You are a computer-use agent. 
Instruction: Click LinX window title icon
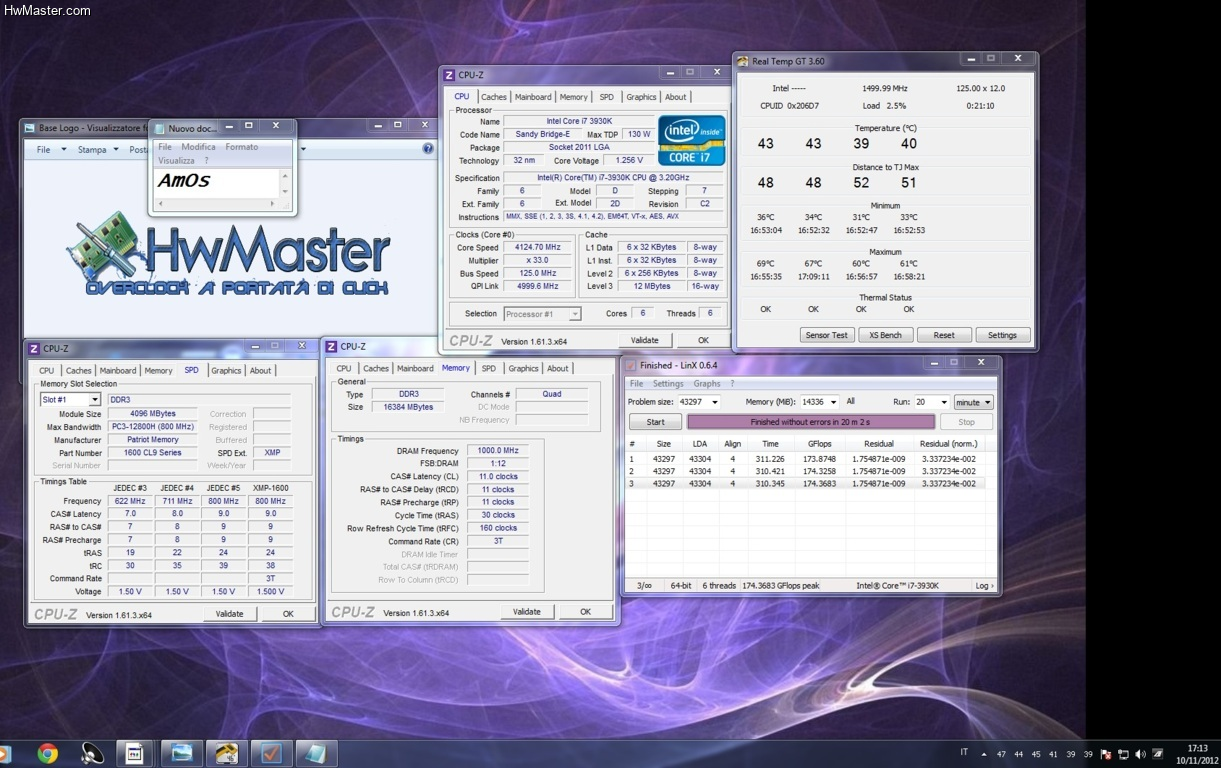click(x=631, y=365)
